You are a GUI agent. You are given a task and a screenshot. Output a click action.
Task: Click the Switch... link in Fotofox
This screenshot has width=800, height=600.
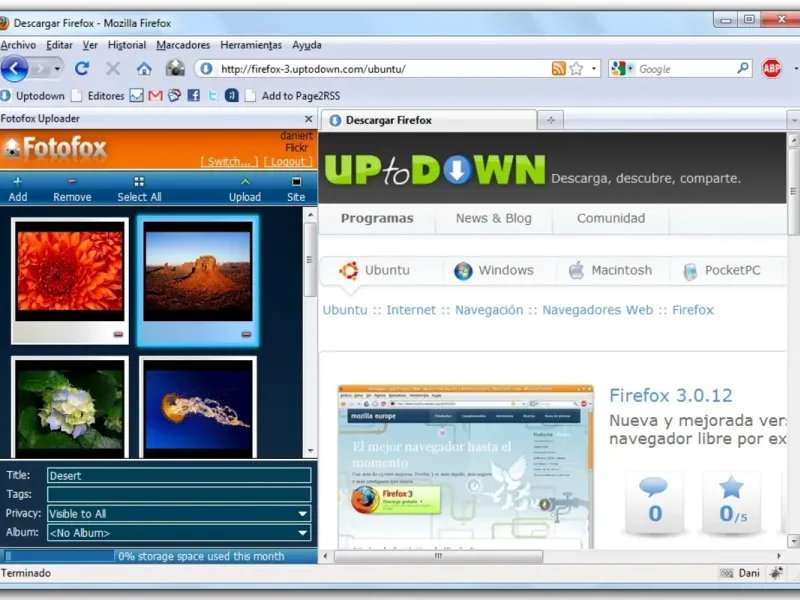coord(229,162)
